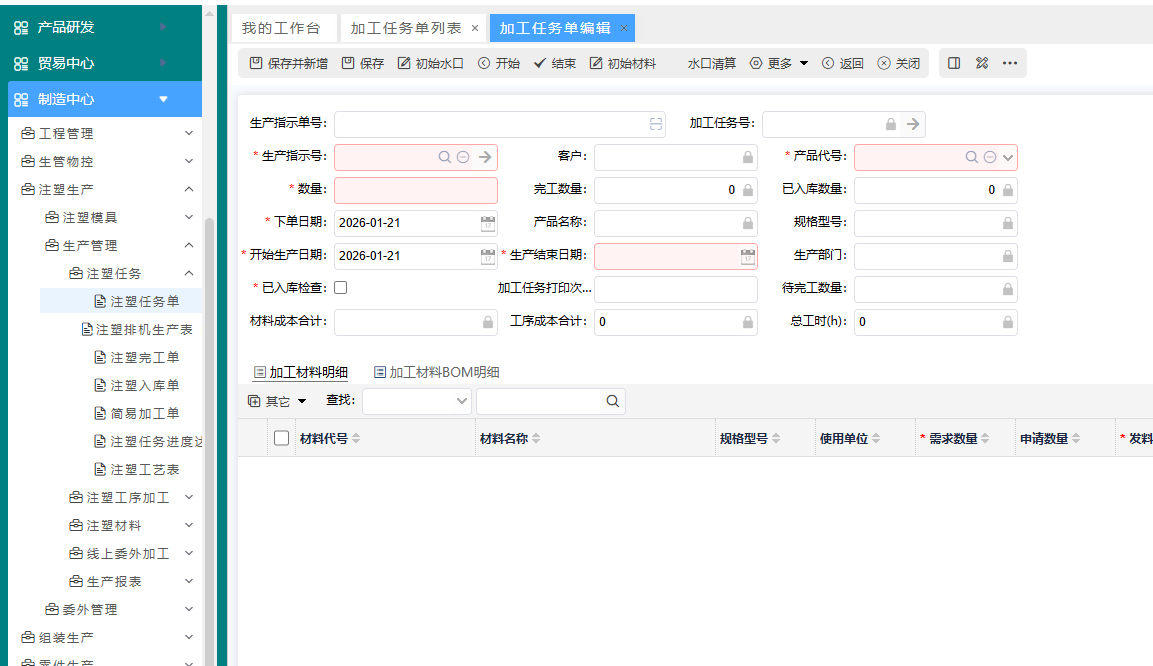The image size is (1153, 666).
Task: Click the 数量 input field
Action: pos(415,190)
